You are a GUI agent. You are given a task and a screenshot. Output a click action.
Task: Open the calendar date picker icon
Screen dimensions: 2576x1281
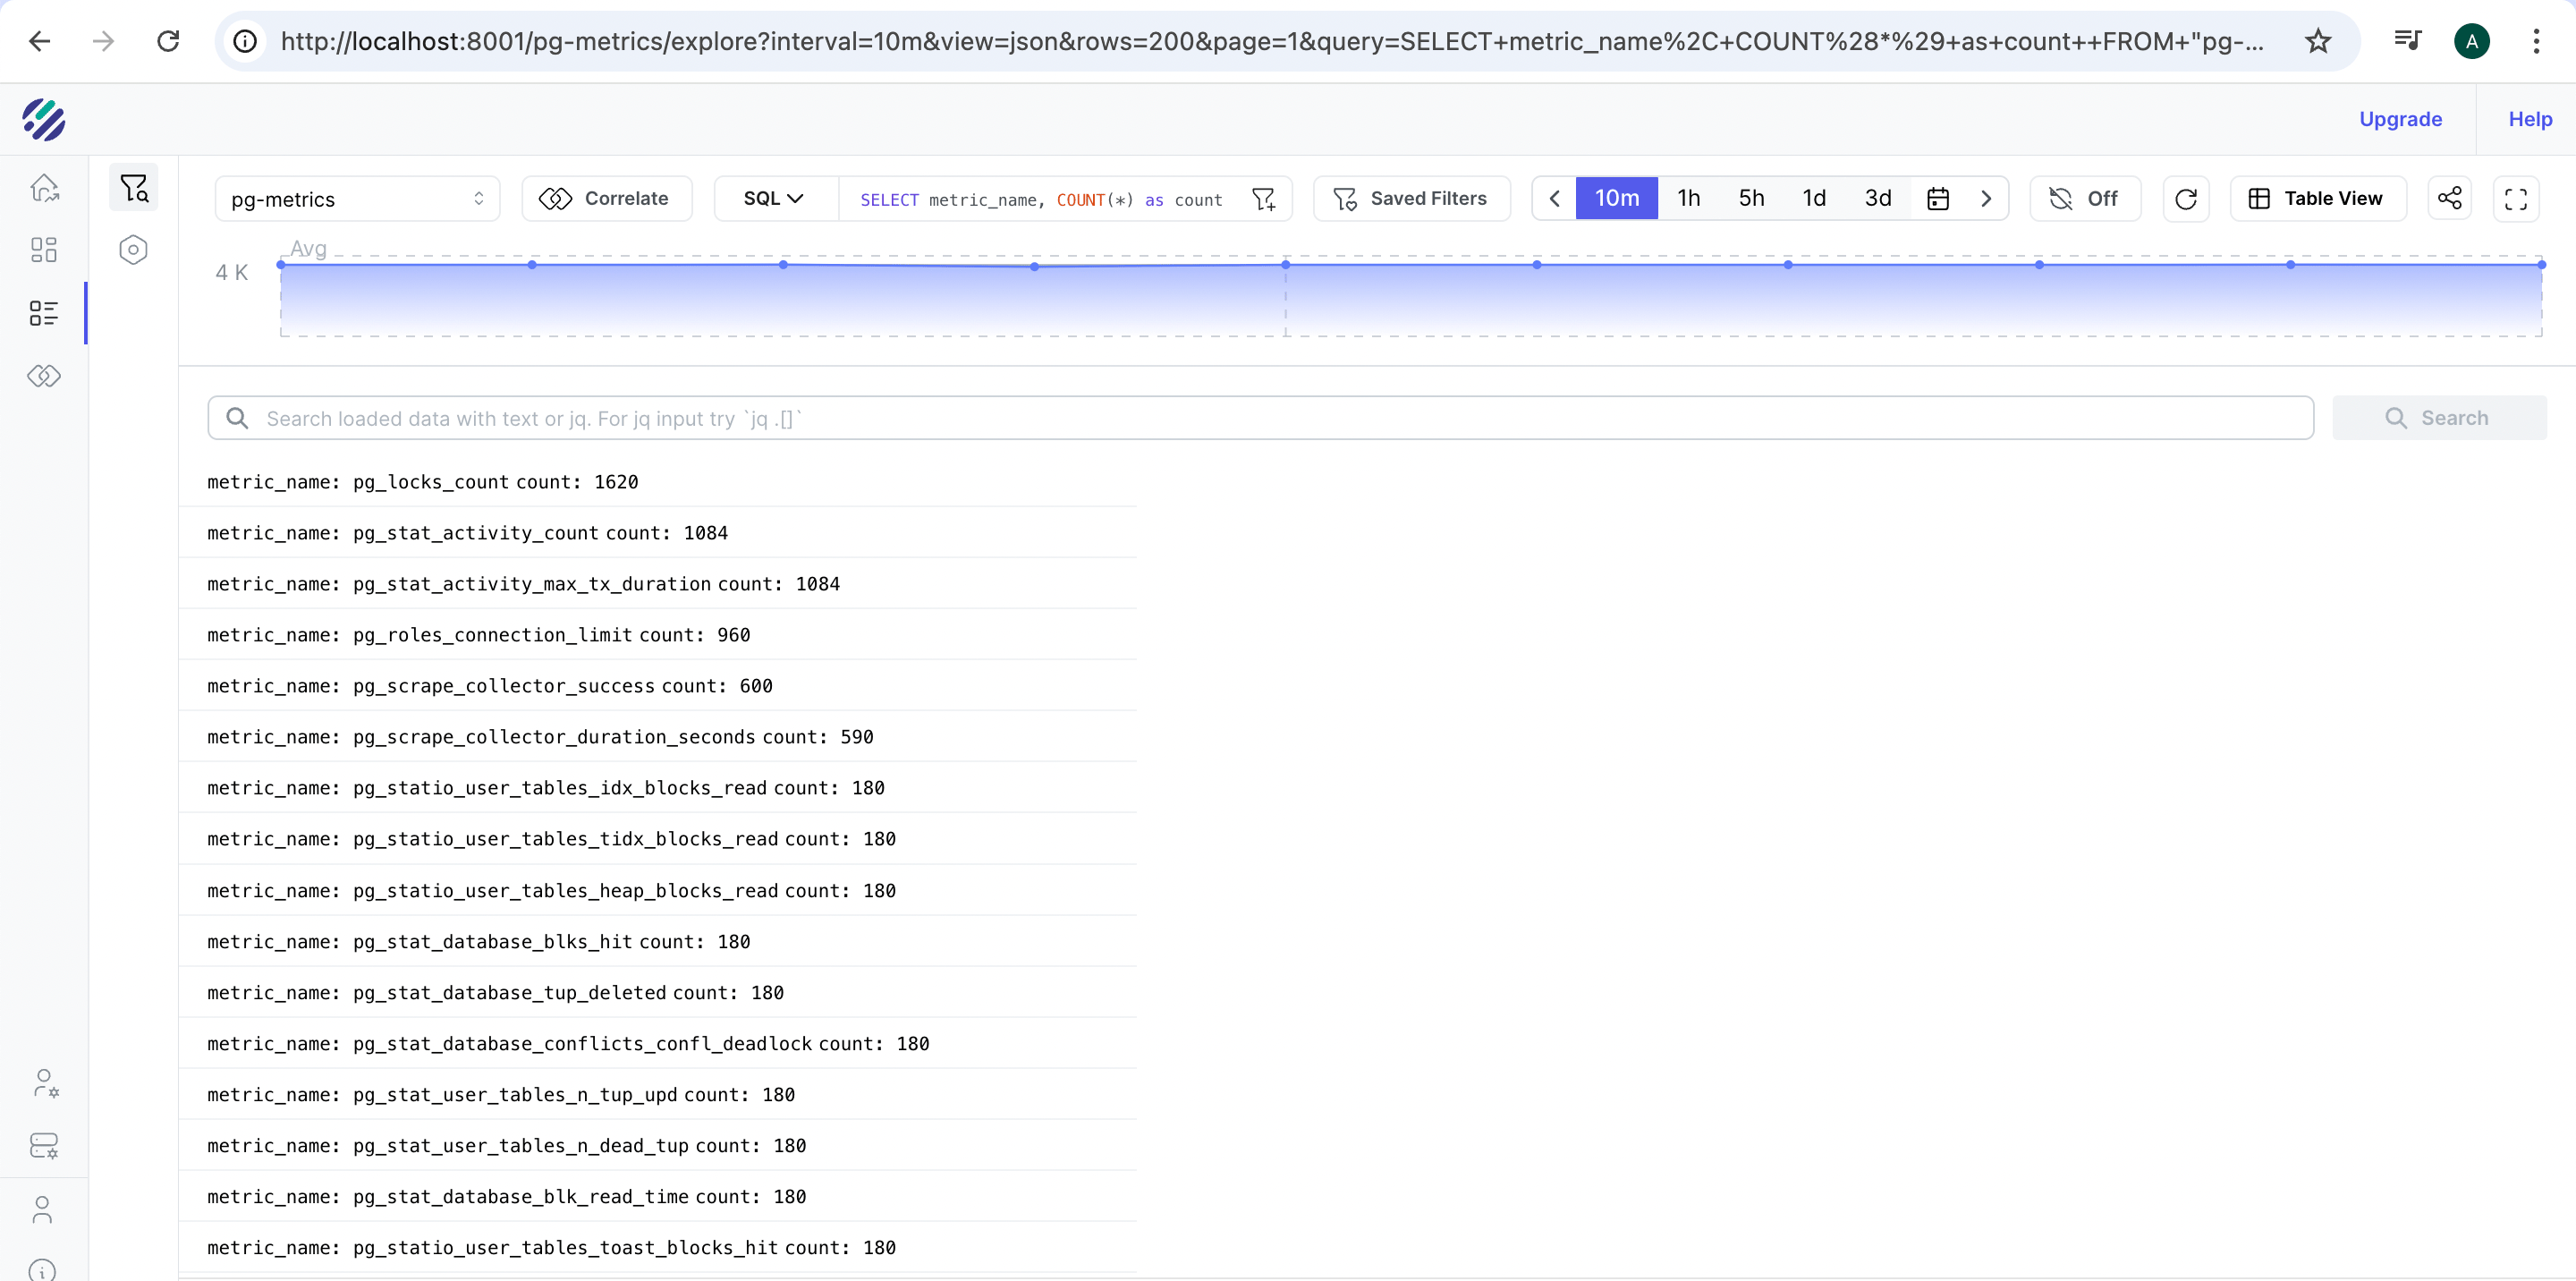(1937, 198)
